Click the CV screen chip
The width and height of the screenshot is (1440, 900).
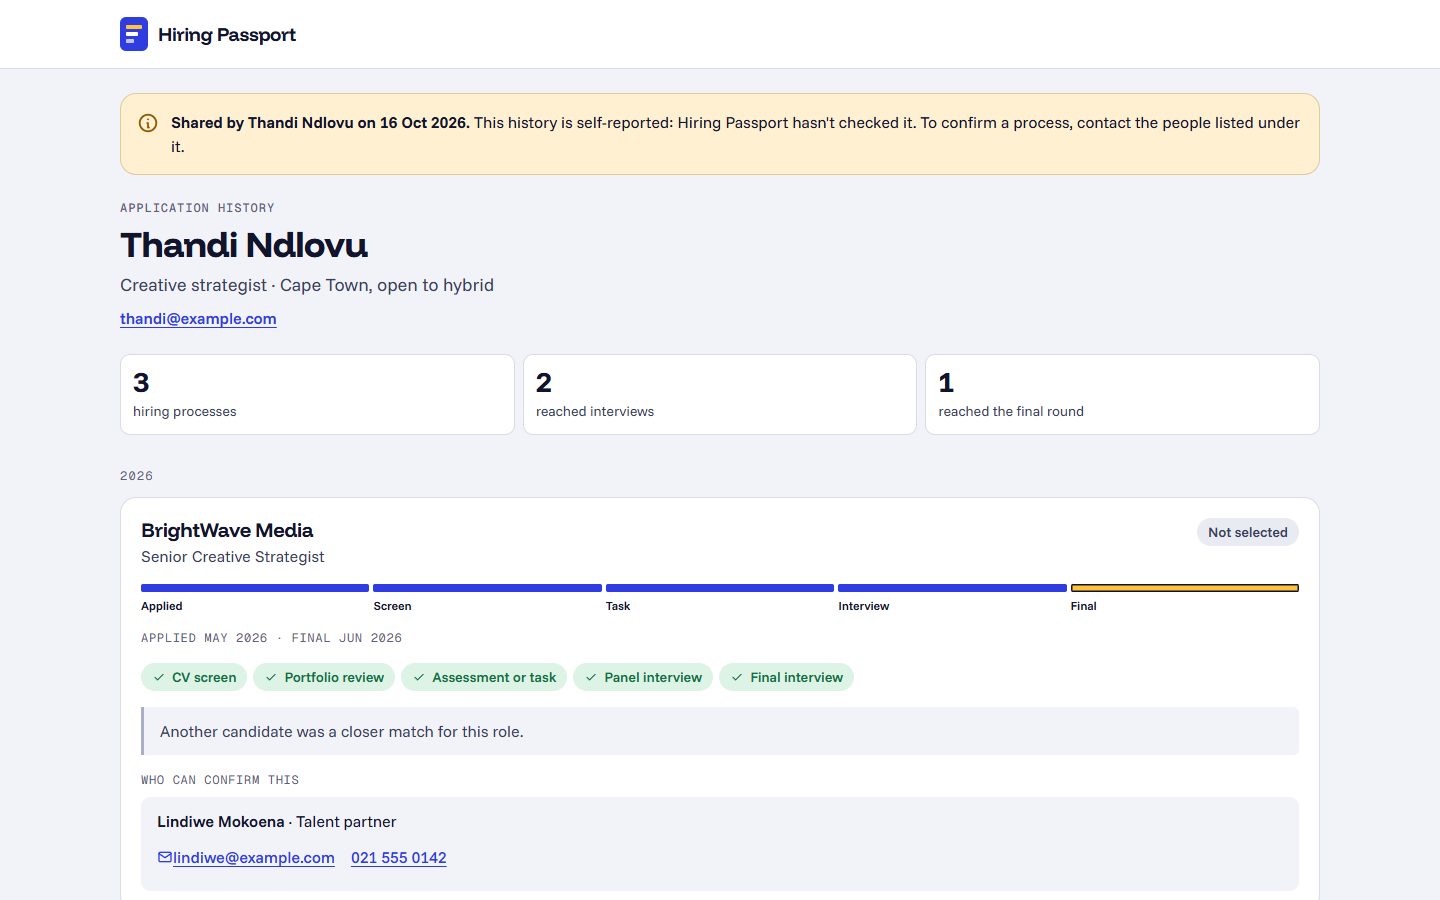195,677
